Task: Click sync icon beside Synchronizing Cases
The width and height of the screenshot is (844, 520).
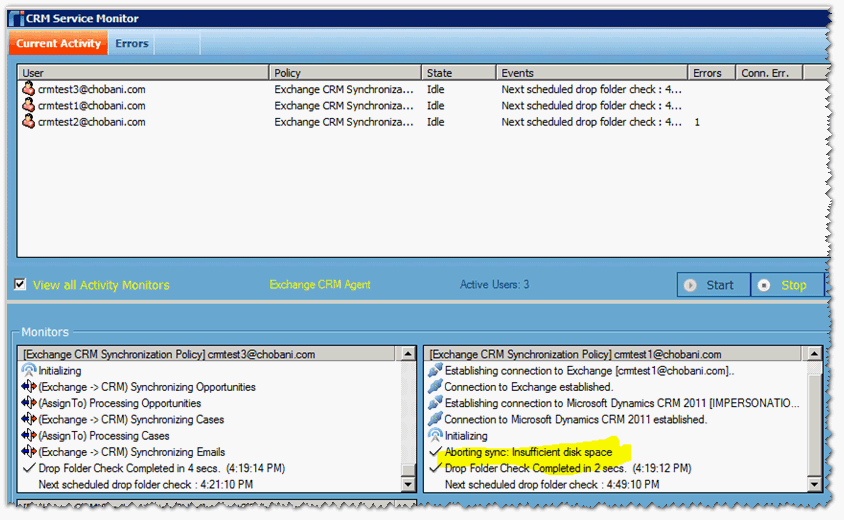Action: 29,419
